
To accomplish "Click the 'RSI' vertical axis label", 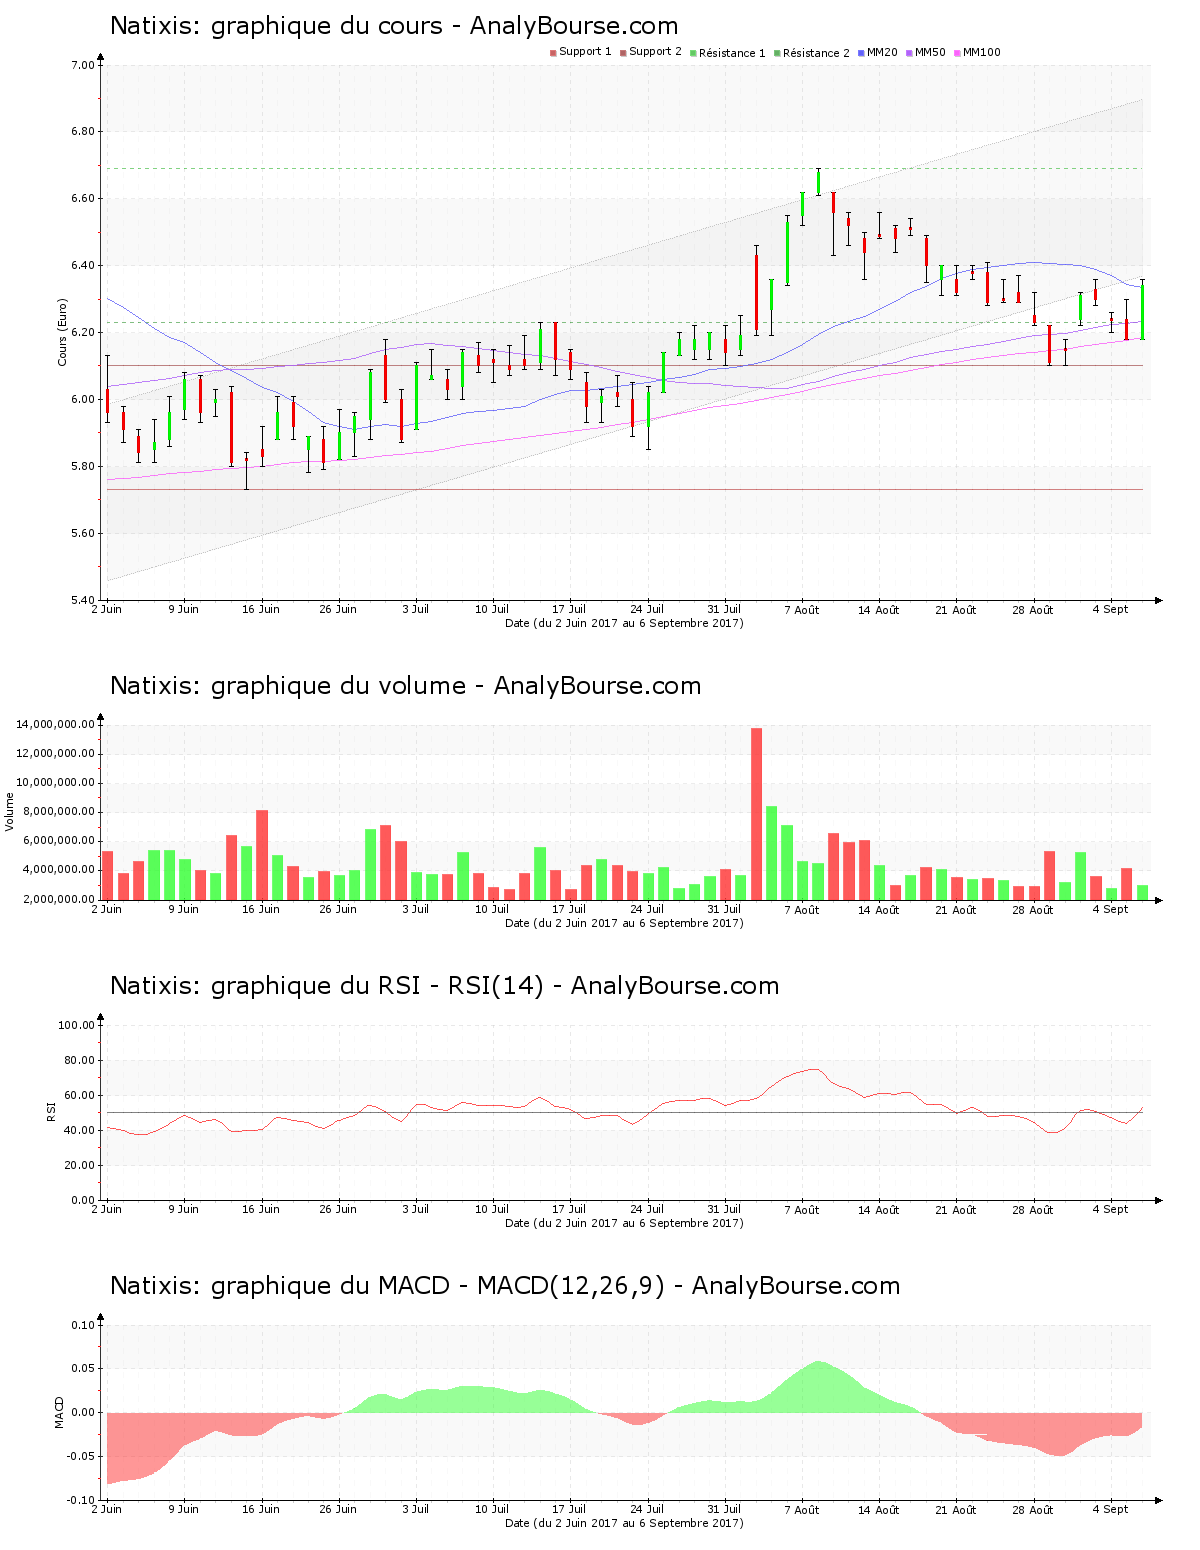I will pos(51,1111).
